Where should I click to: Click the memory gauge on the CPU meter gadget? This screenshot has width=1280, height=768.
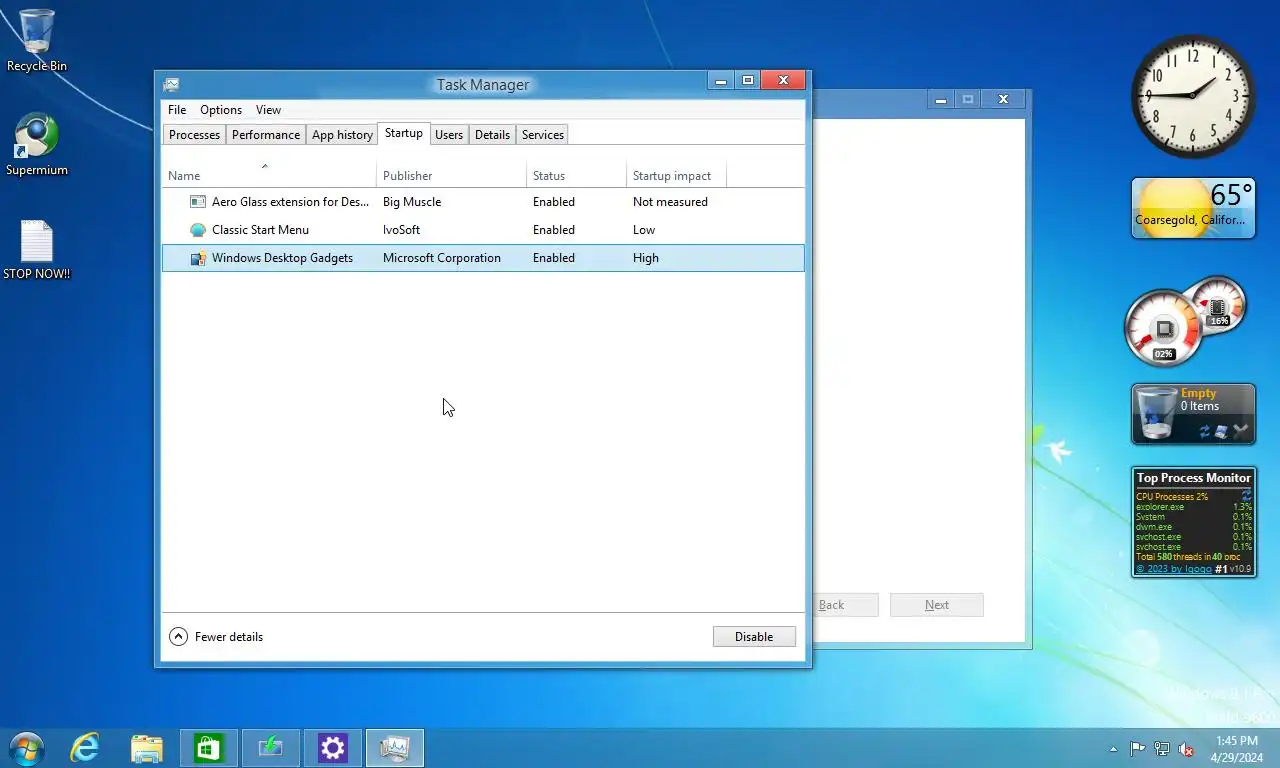(1219, 305)
